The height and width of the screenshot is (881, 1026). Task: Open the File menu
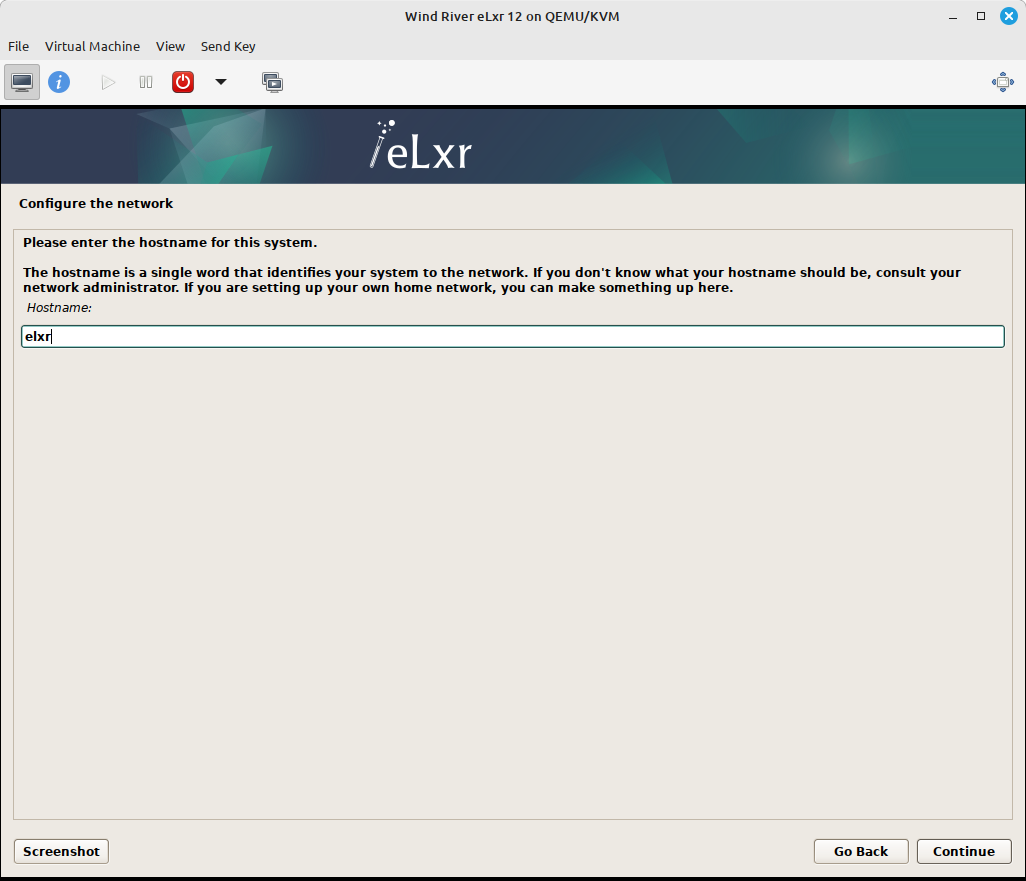pos(18,46)
